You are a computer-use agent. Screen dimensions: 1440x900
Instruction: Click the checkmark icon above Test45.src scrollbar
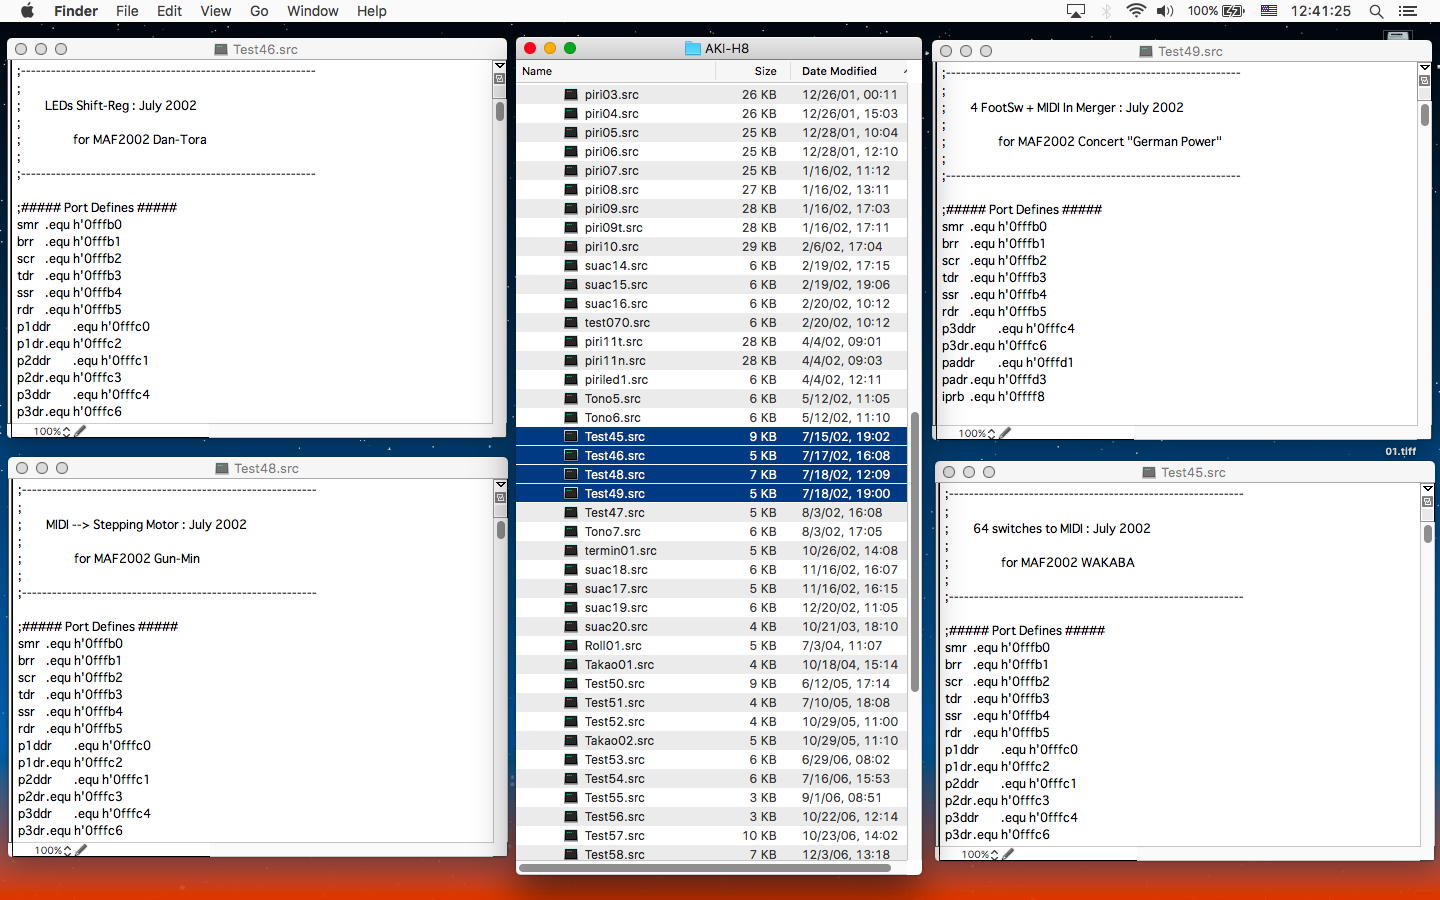[1427, 502]
